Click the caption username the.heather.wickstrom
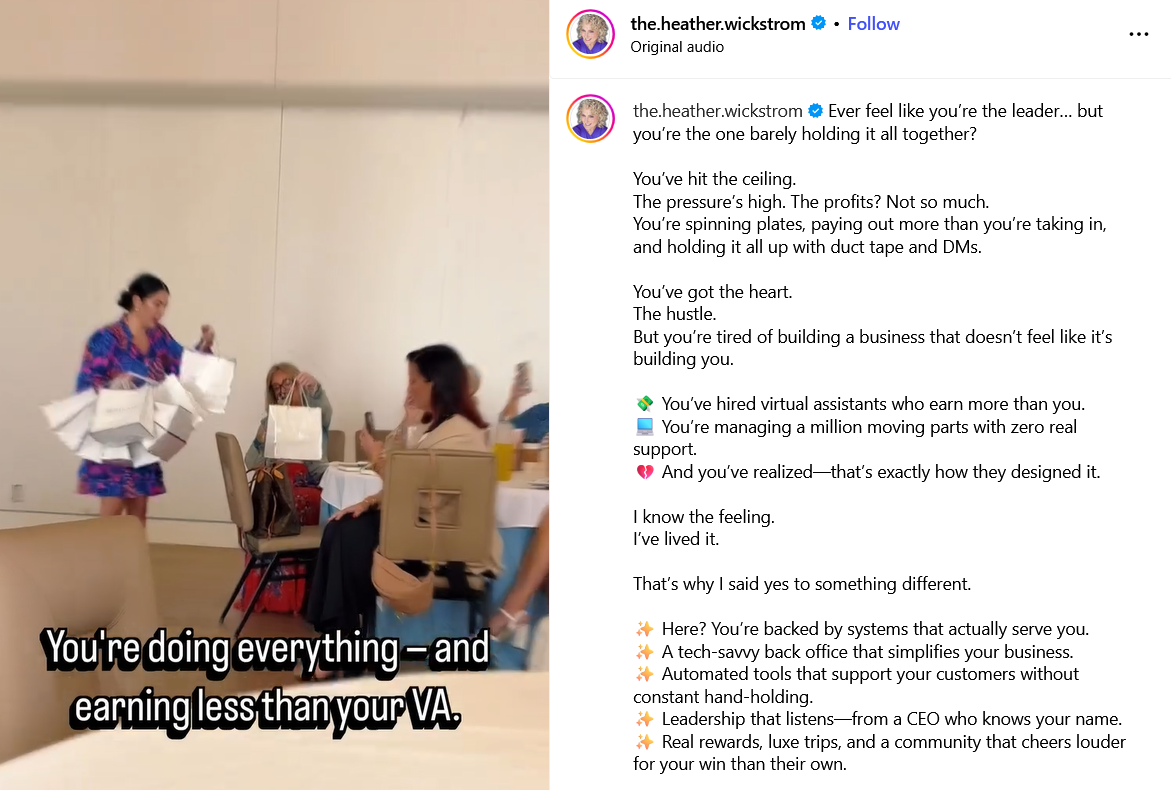1171x790 pixels. [718, 111]
